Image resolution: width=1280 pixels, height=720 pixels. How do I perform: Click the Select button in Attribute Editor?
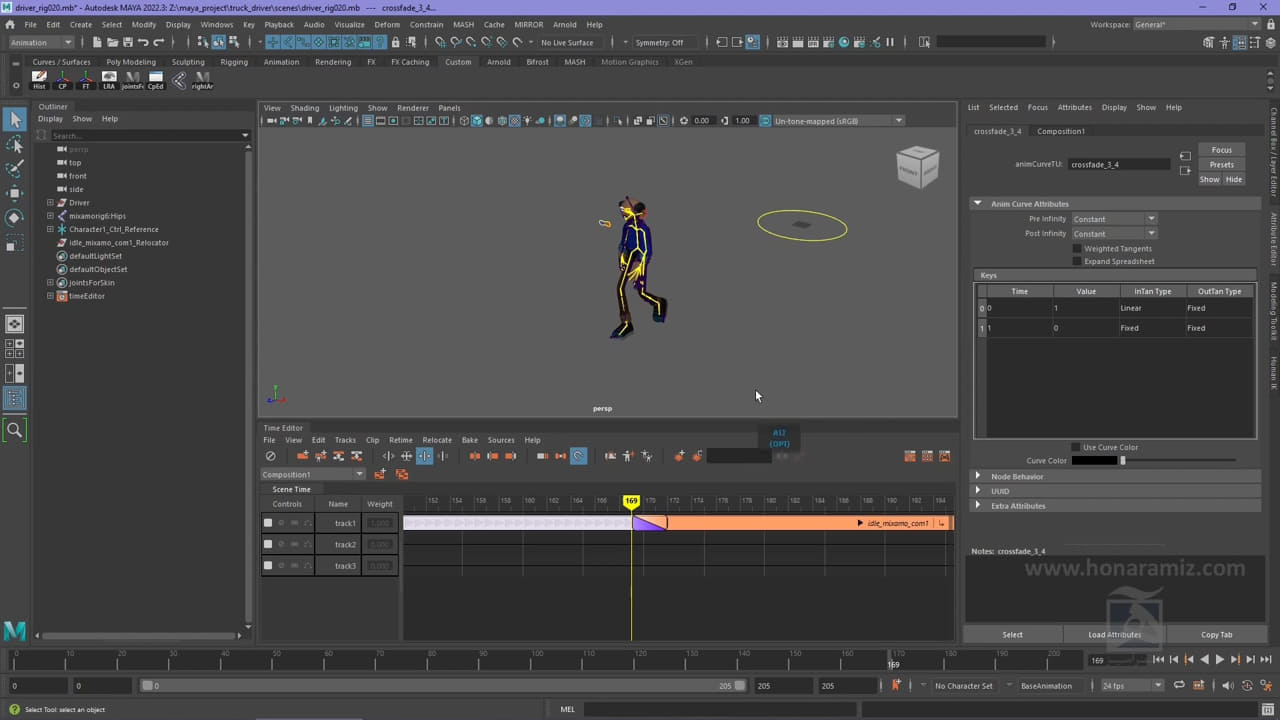[1012, 634]
